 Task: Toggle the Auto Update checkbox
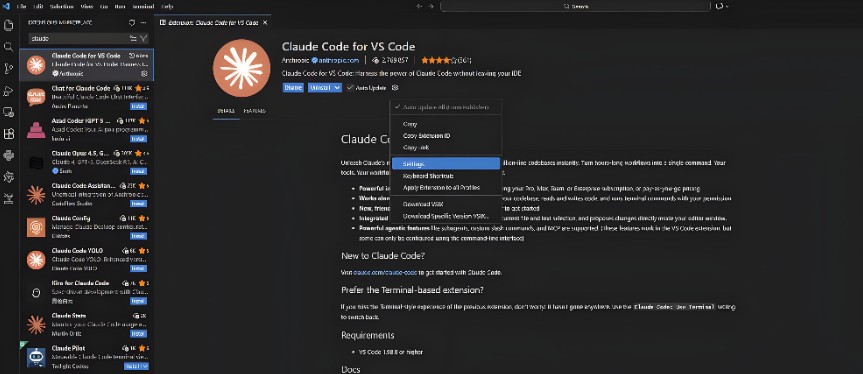(x=349, y=88)
